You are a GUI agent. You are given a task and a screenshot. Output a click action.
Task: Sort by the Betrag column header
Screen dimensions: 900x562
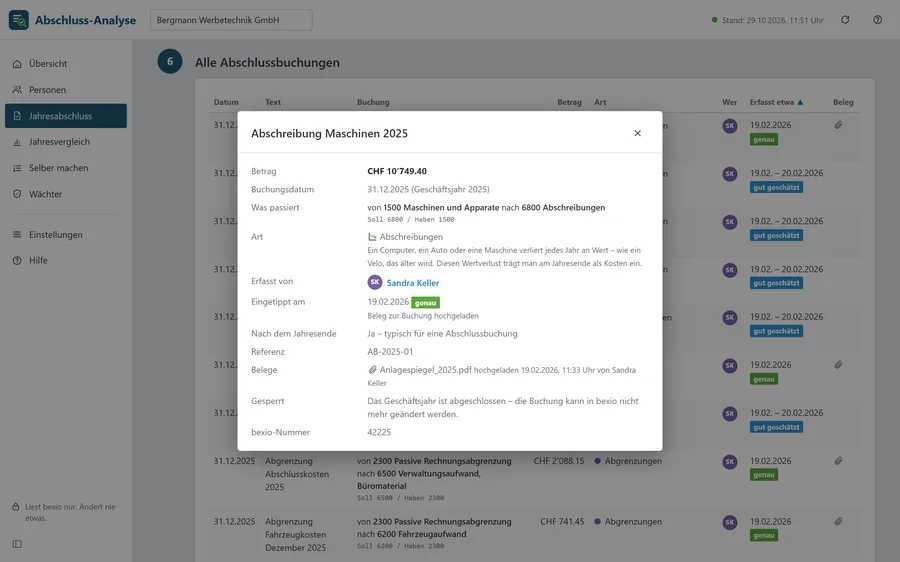pos(569,102)
